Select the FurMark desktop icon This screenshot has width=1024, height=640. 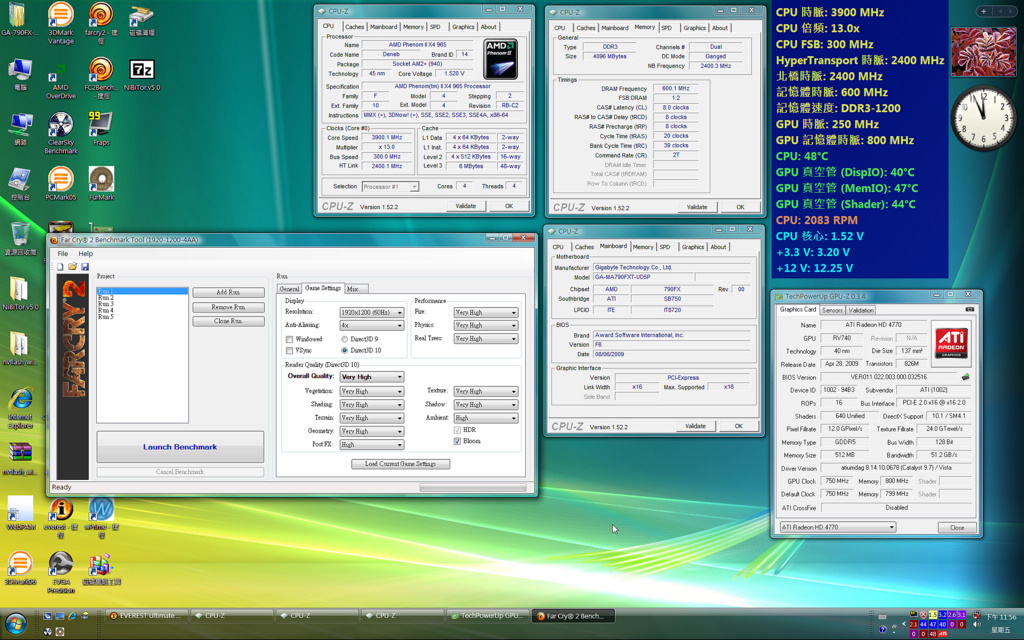101,184
